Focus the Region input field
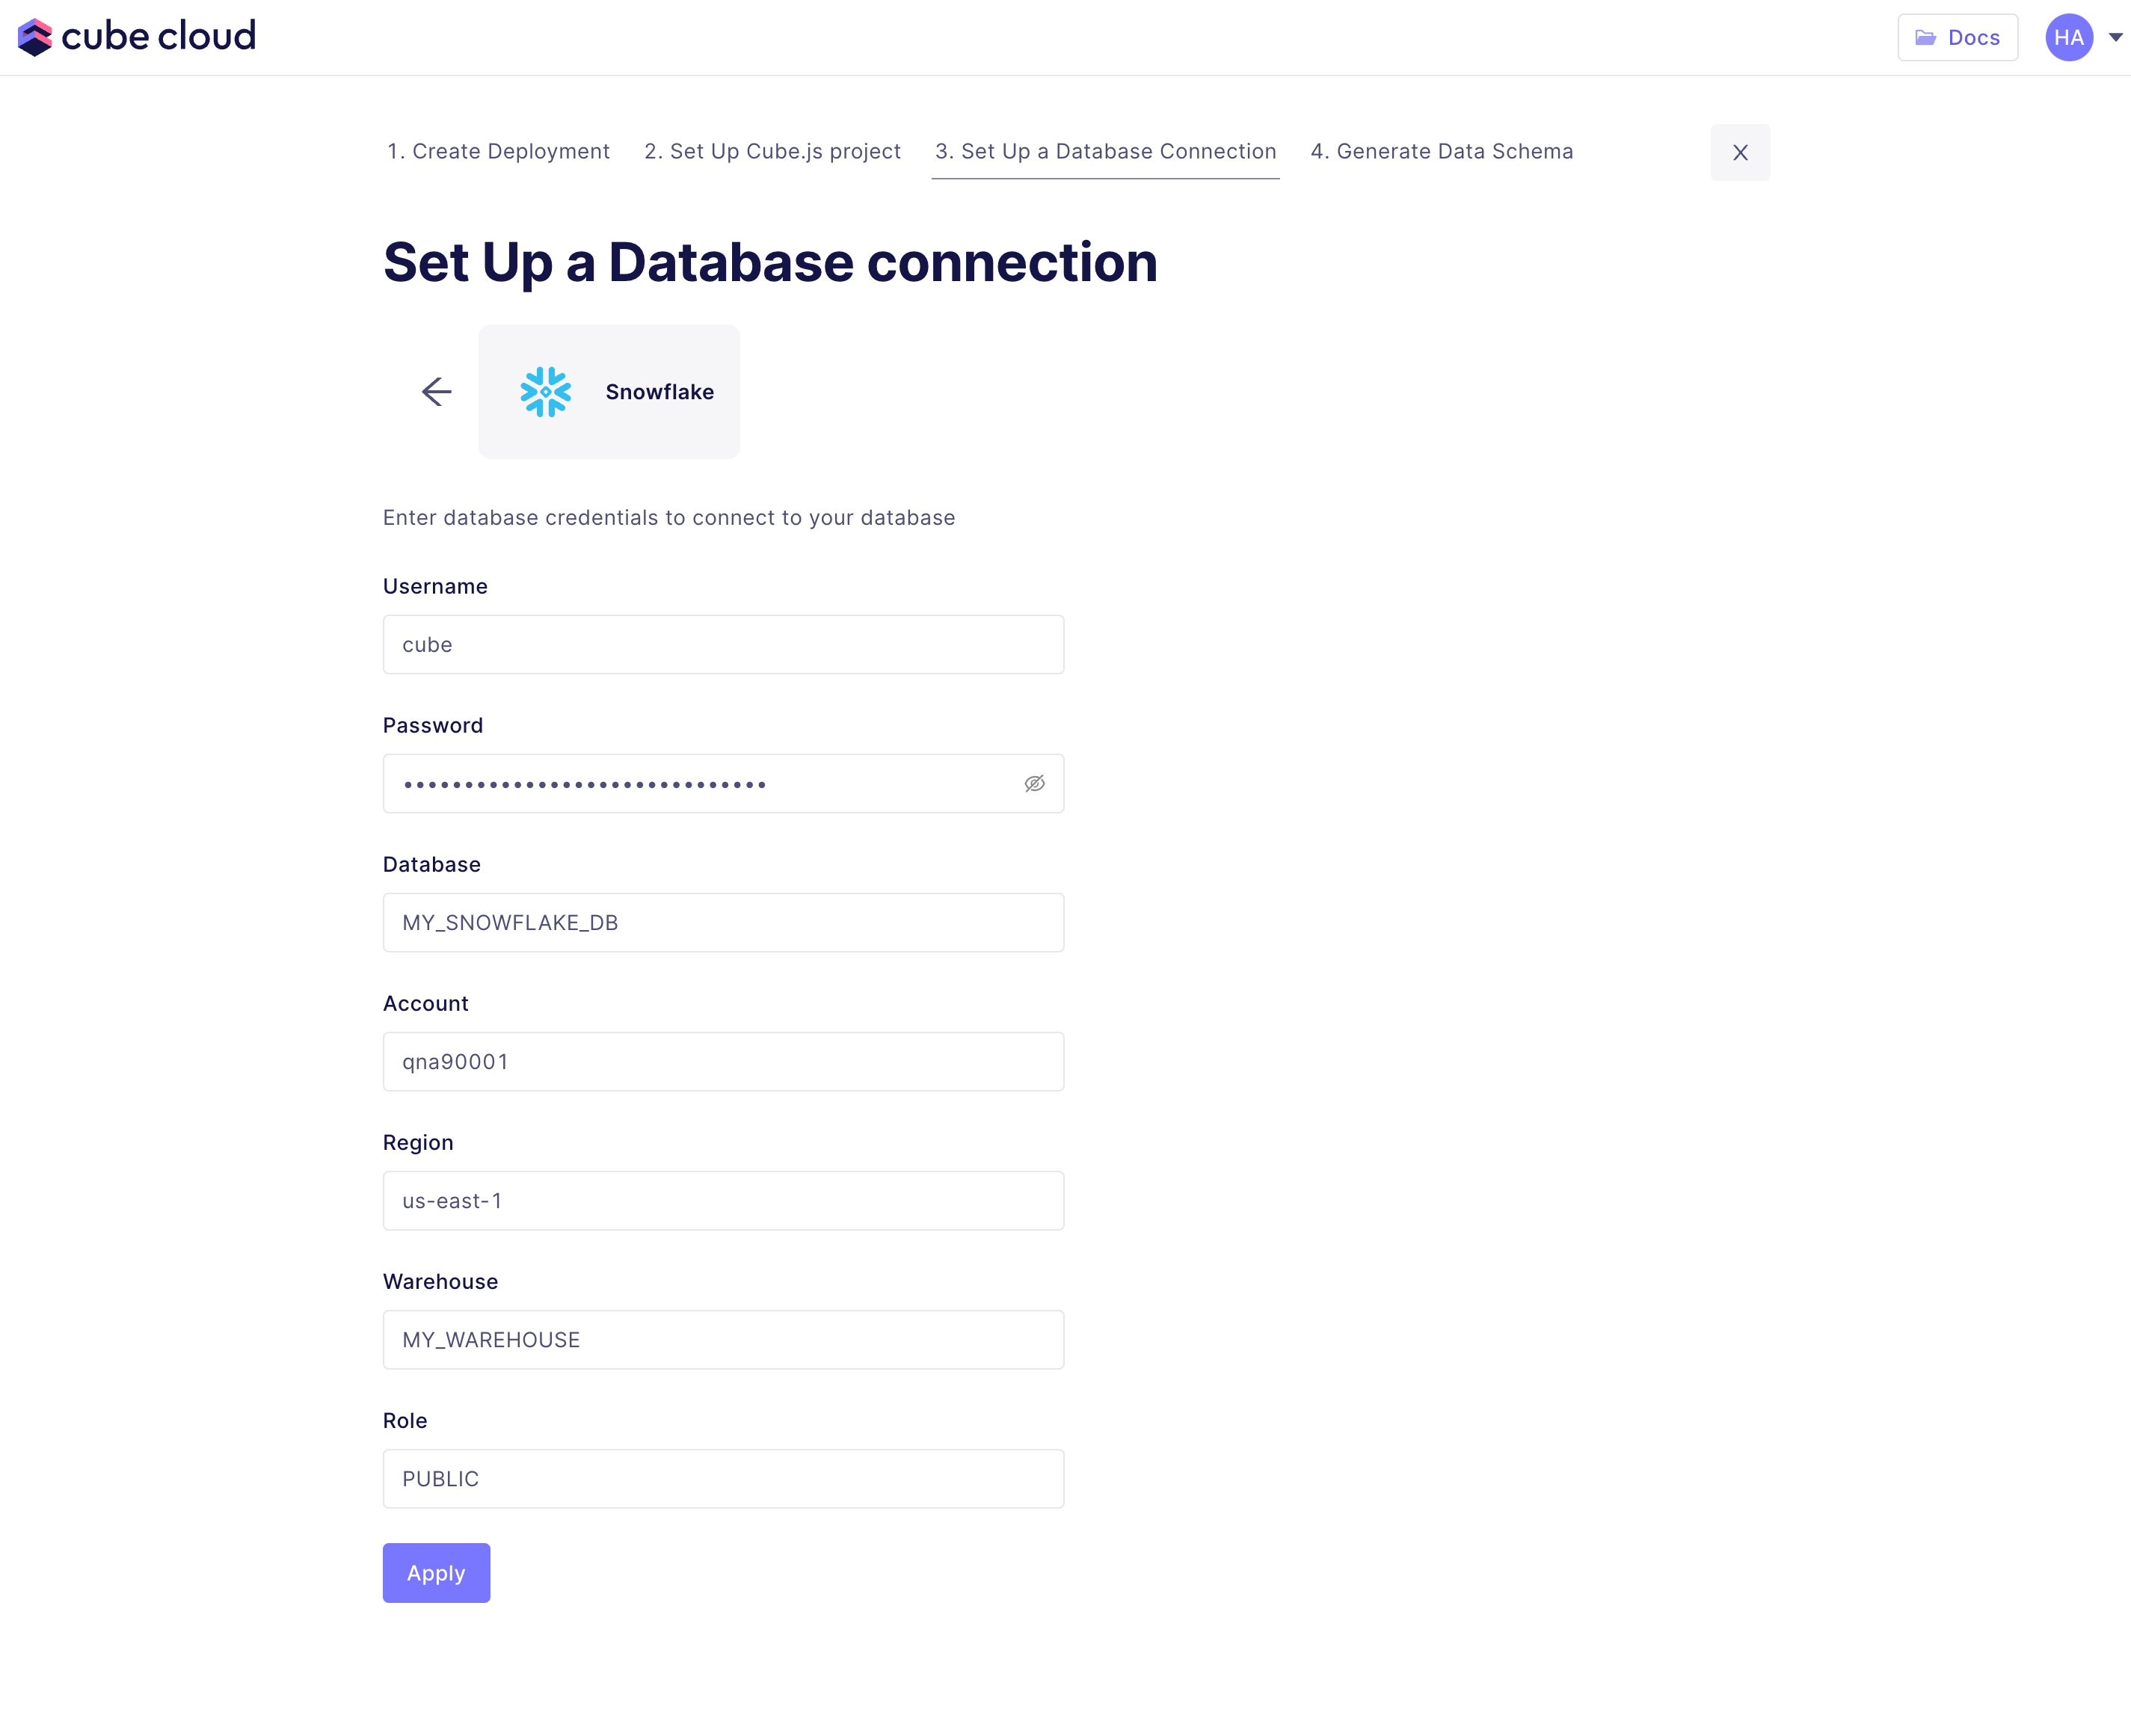Image resolution: width=2131 pixels, height=1736 pixels. point(723,1201)
